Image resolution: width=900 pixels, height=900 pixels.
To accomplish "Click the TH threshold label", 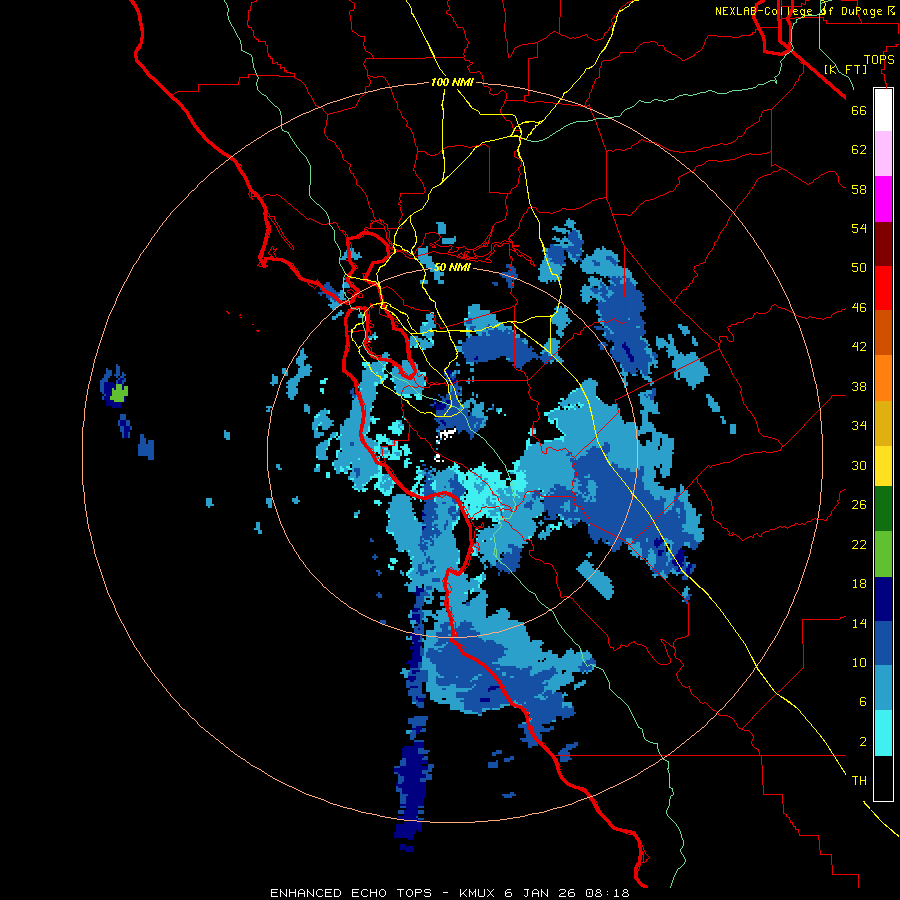I will pyautogui.click(x=859, y=780).
